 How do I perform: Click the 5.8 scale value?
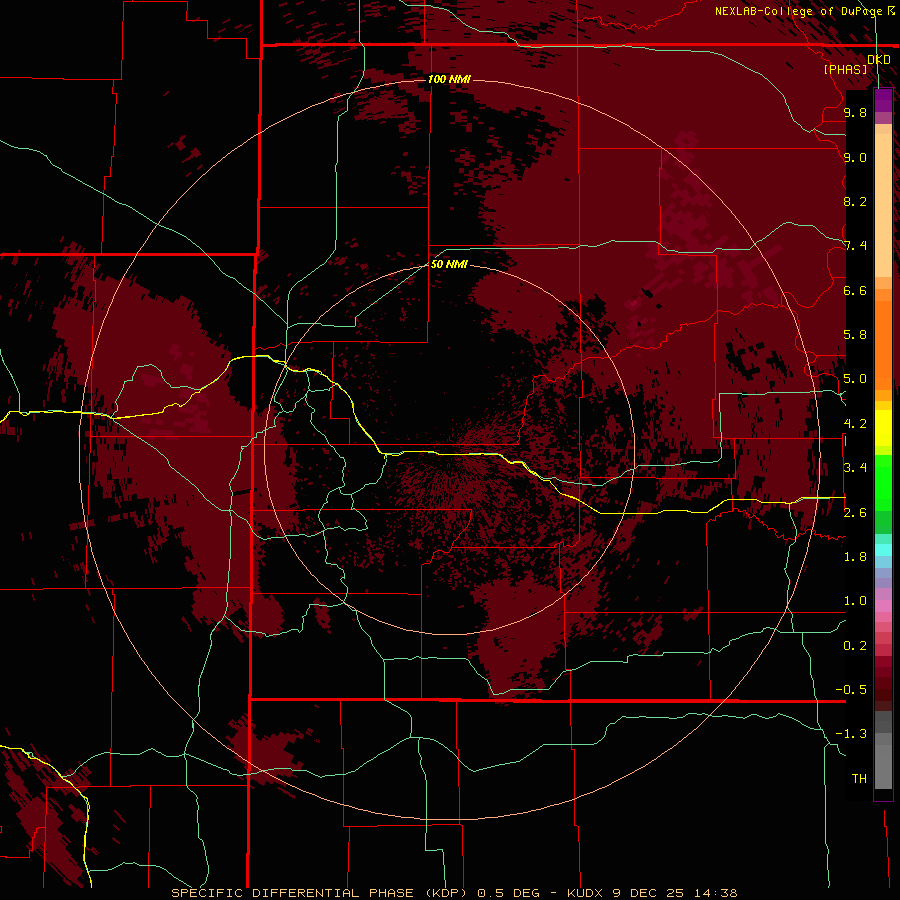(855, 335)
